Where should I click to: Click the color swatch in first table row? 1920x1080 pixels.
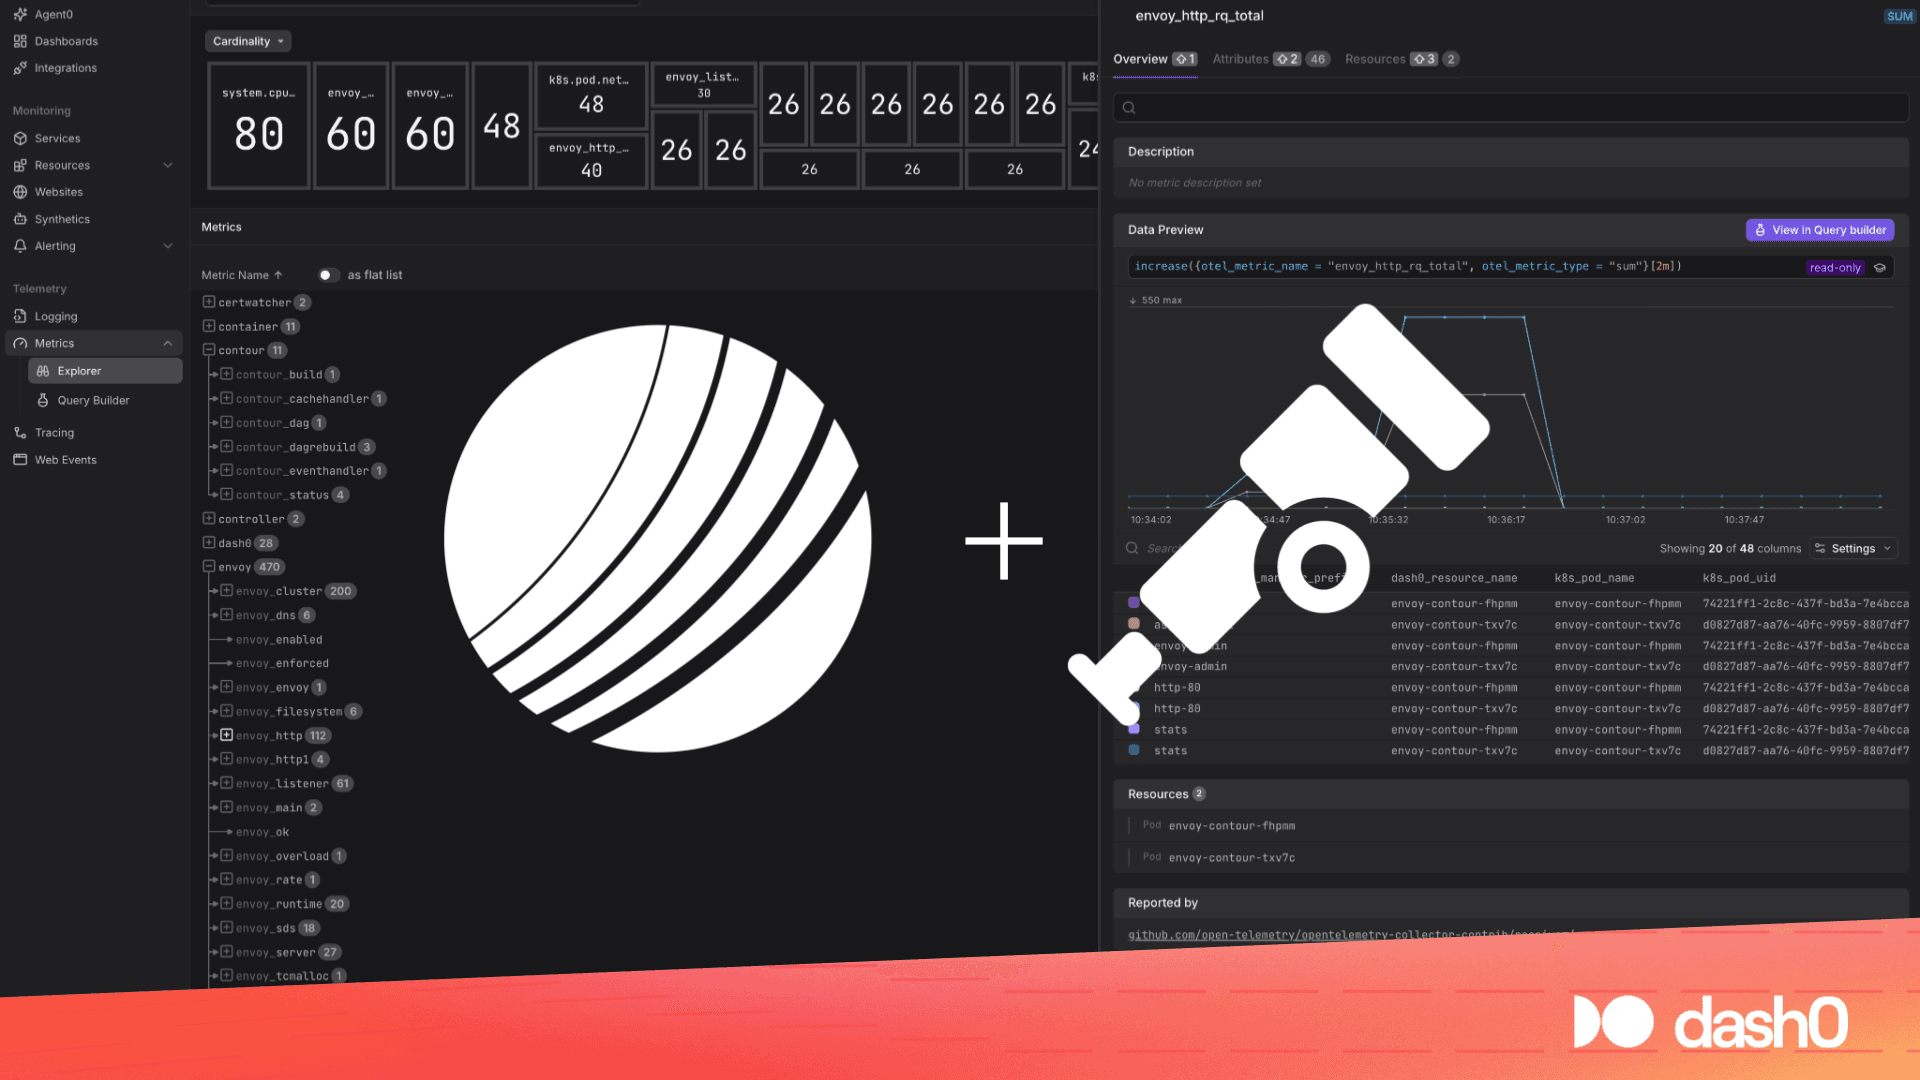click(x=1134, y=602)
